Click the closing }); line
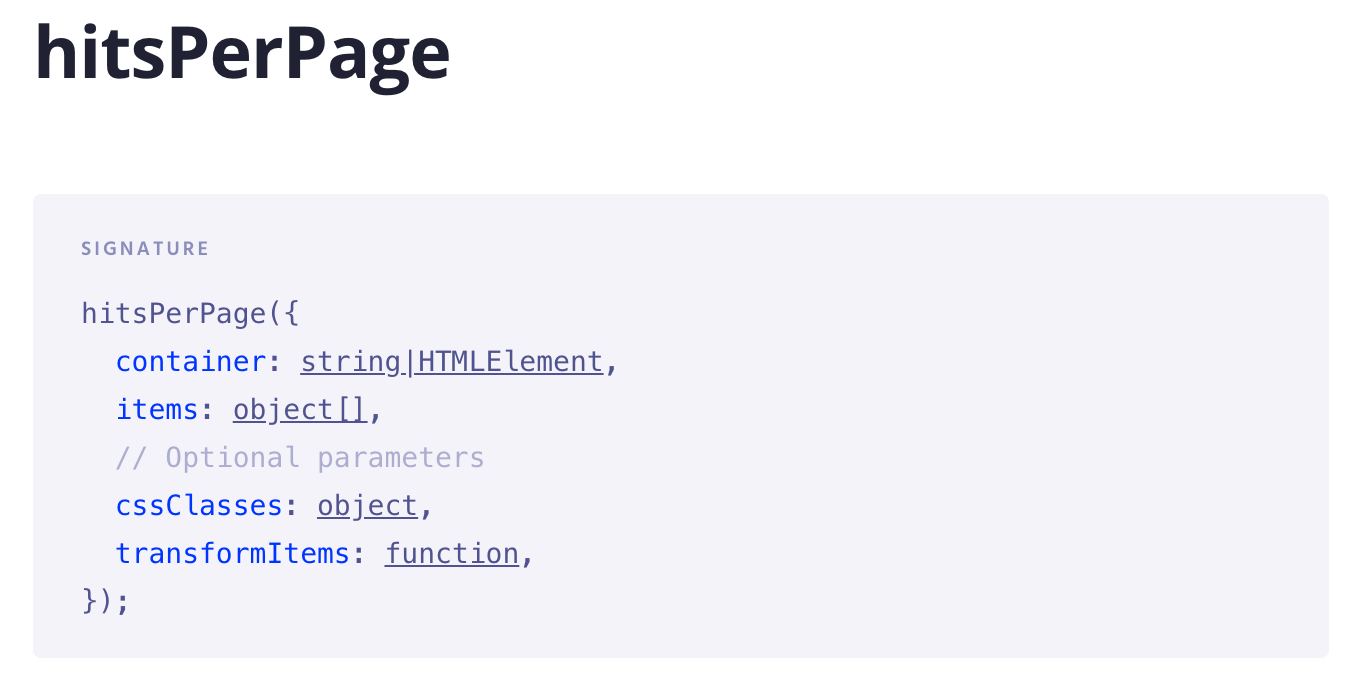The width and height of the screenshot is (1352, 684). (106, 602)
